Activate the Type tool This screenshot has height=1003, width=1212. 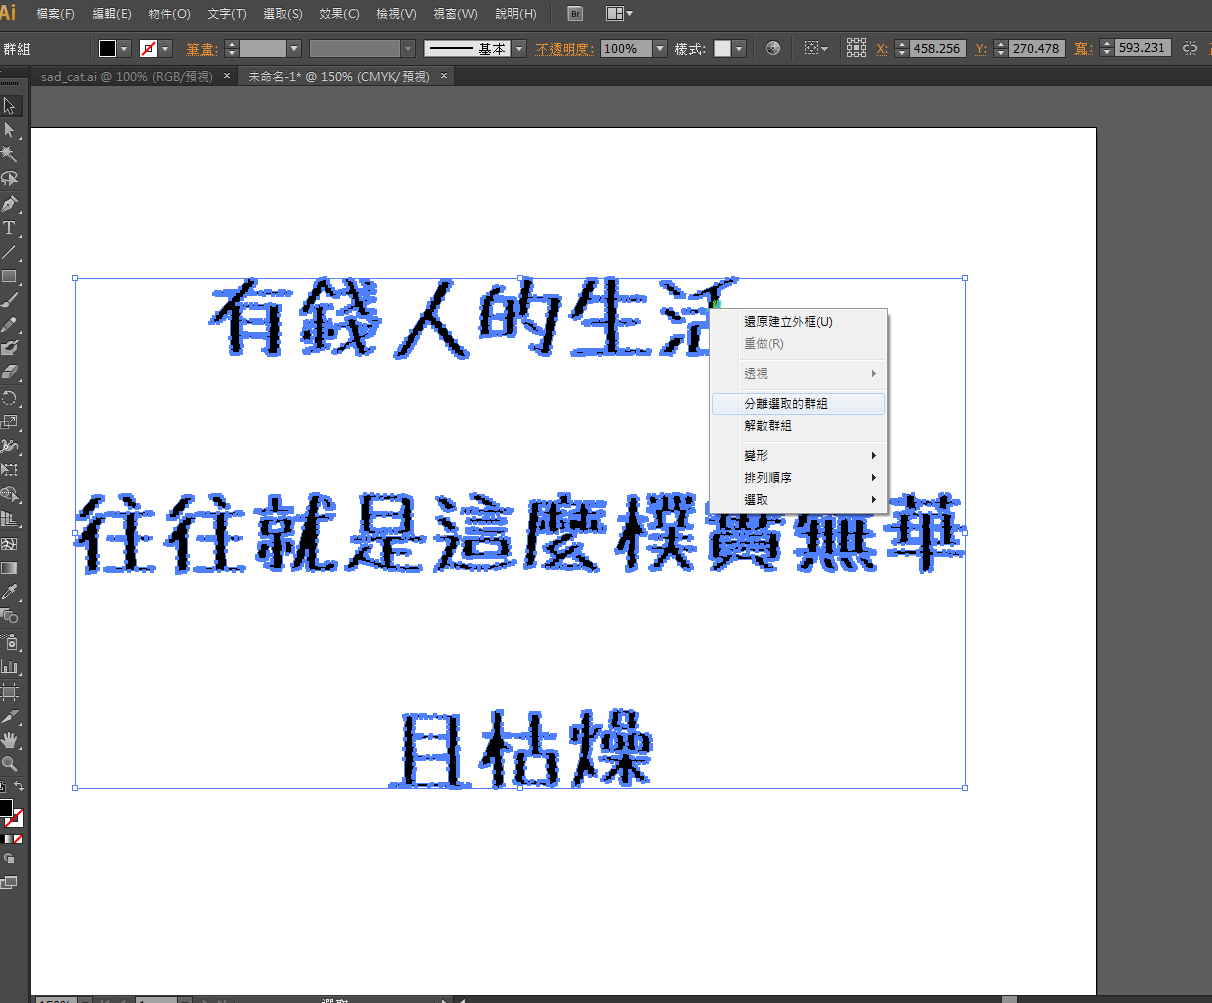tap(9, 228)
